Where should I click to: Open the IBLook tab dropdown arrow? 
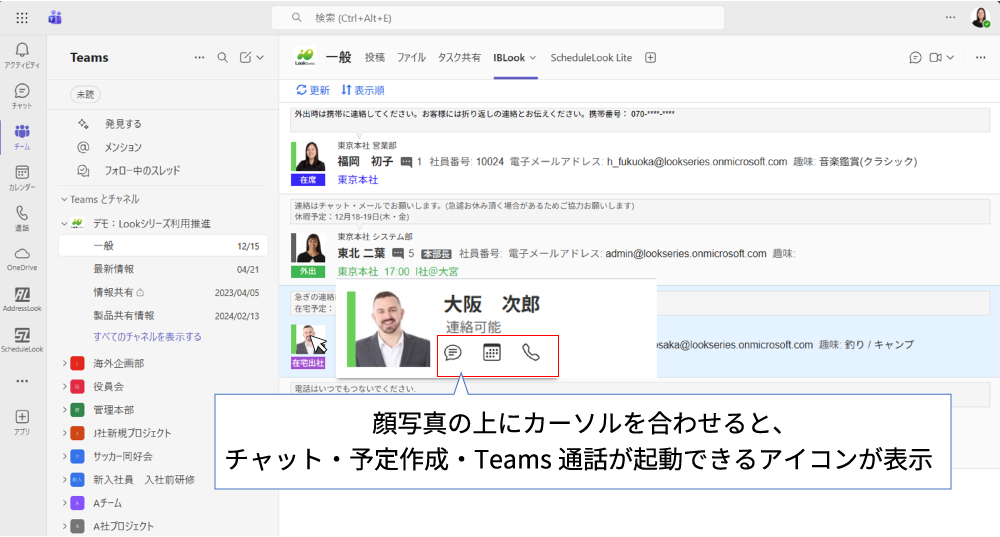[533, 58]
